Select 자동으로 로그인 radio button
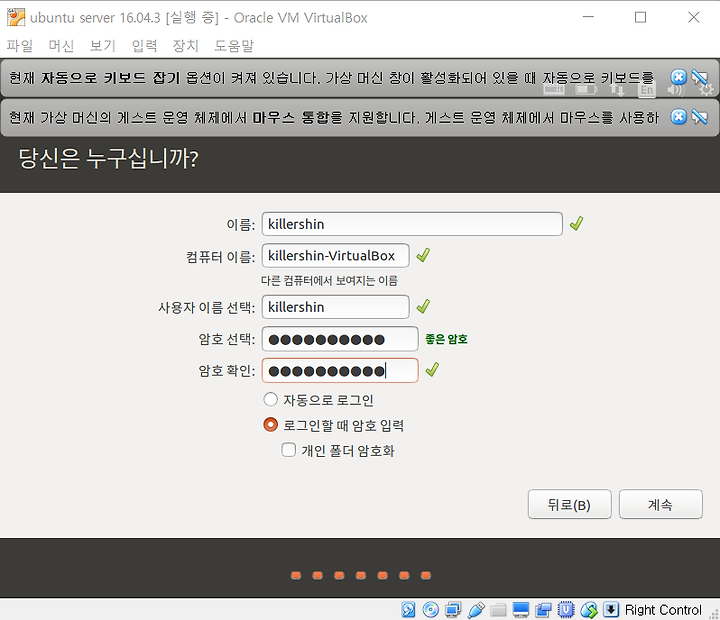Screen dimensions: 720x620 (x=270, y=400)
